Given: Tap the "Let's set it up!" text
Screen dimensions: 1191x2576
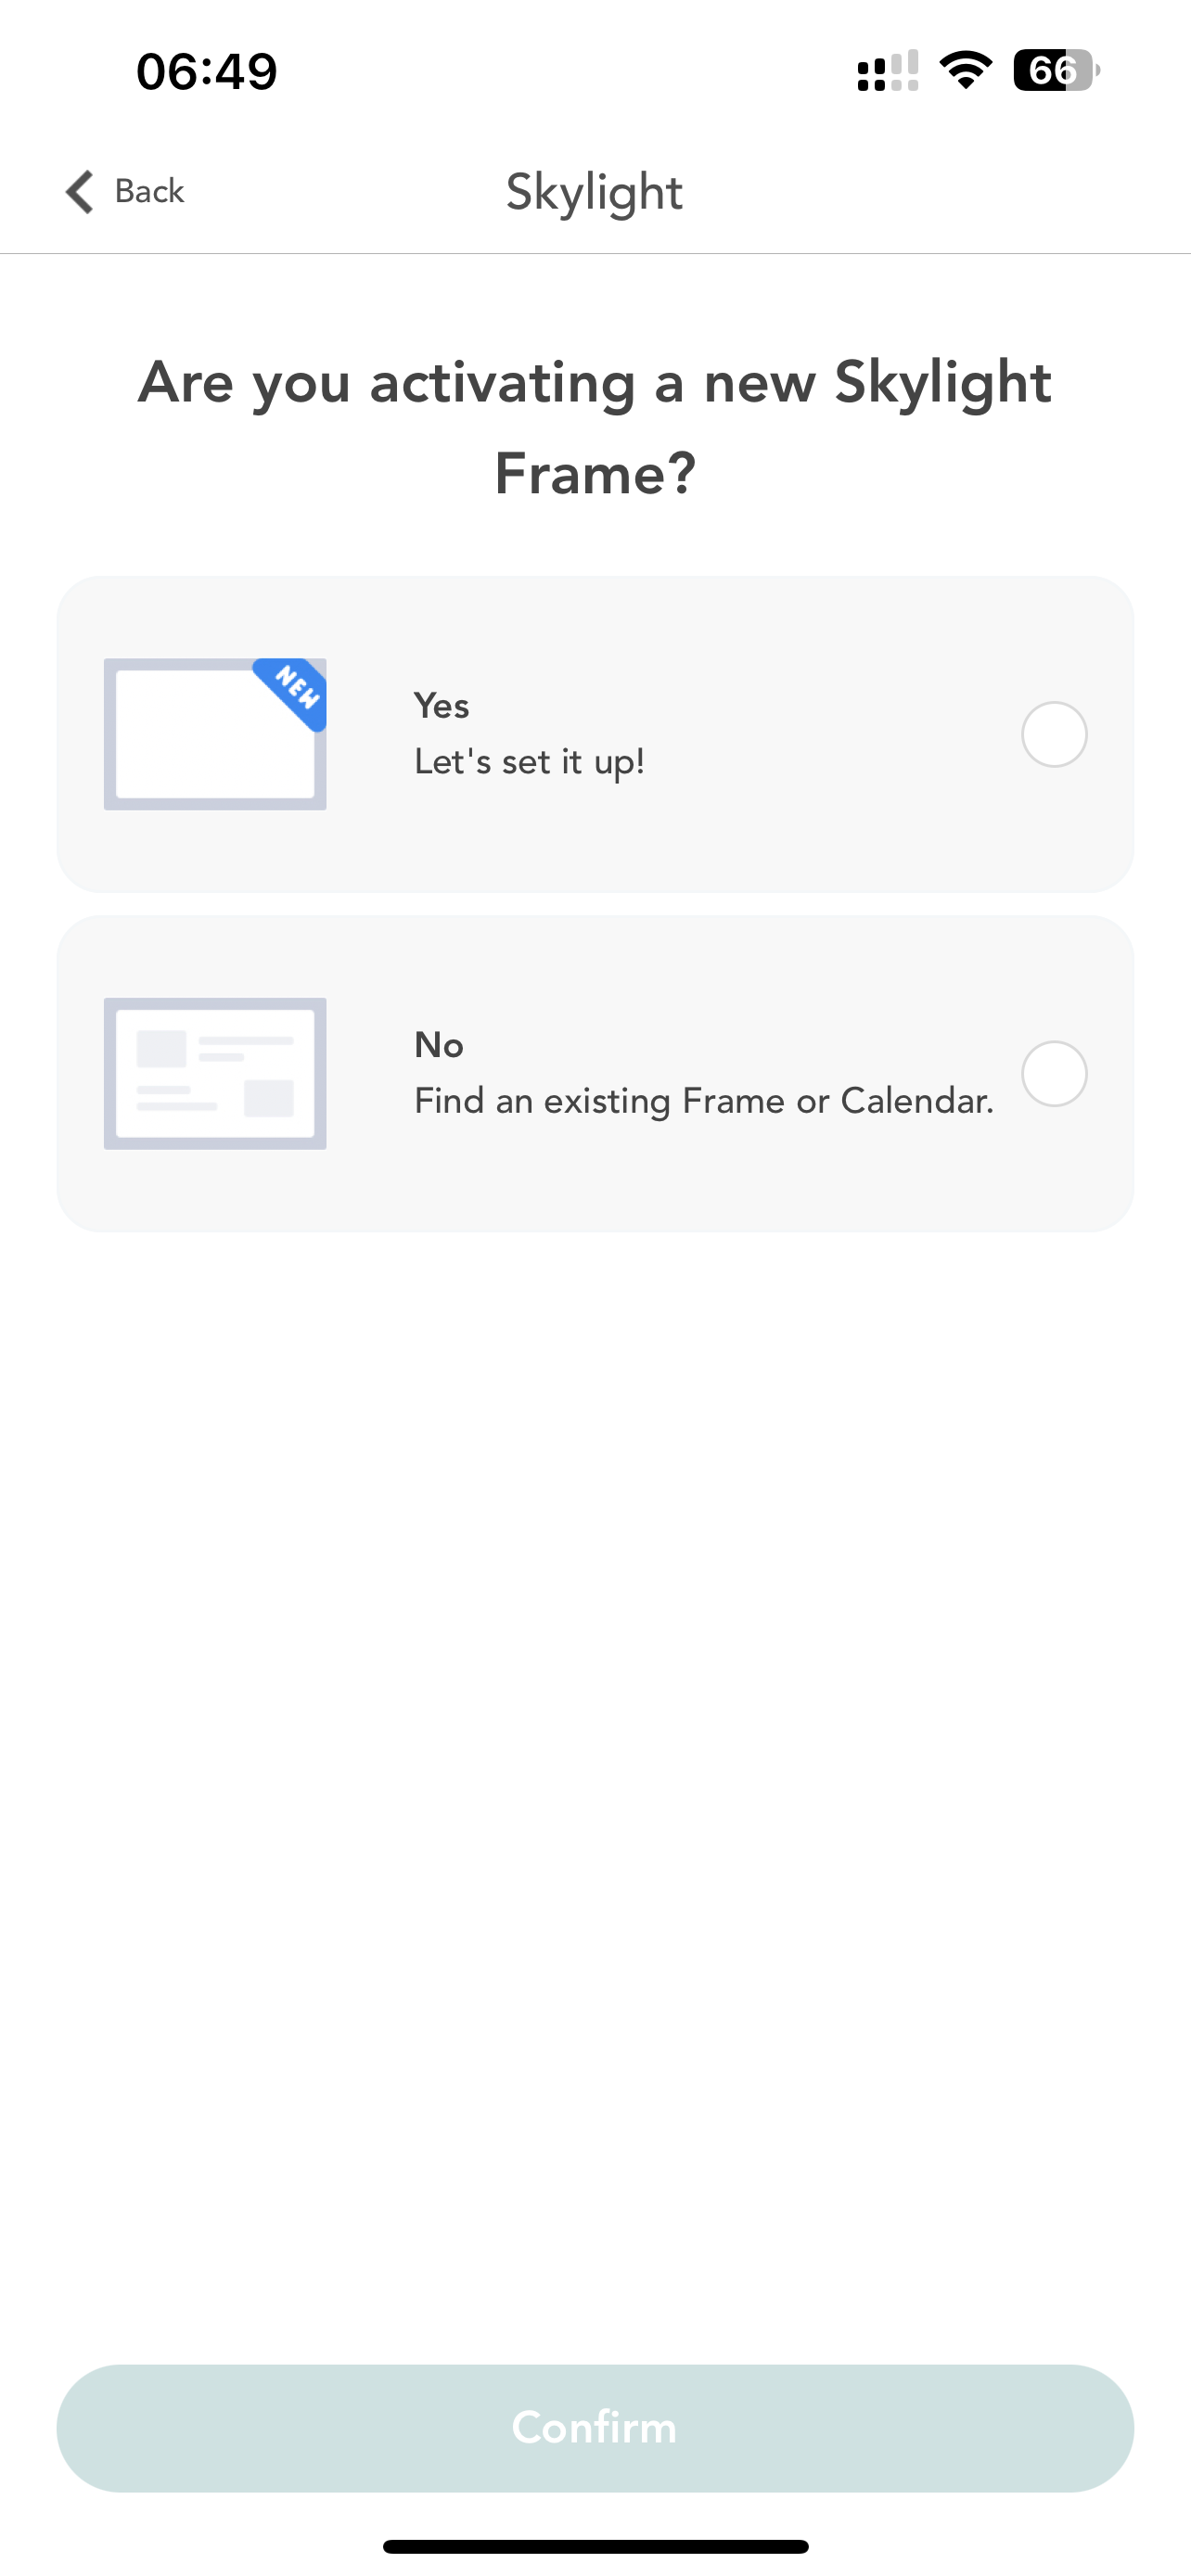Looking at the screenshot, I should coord(529,762).
